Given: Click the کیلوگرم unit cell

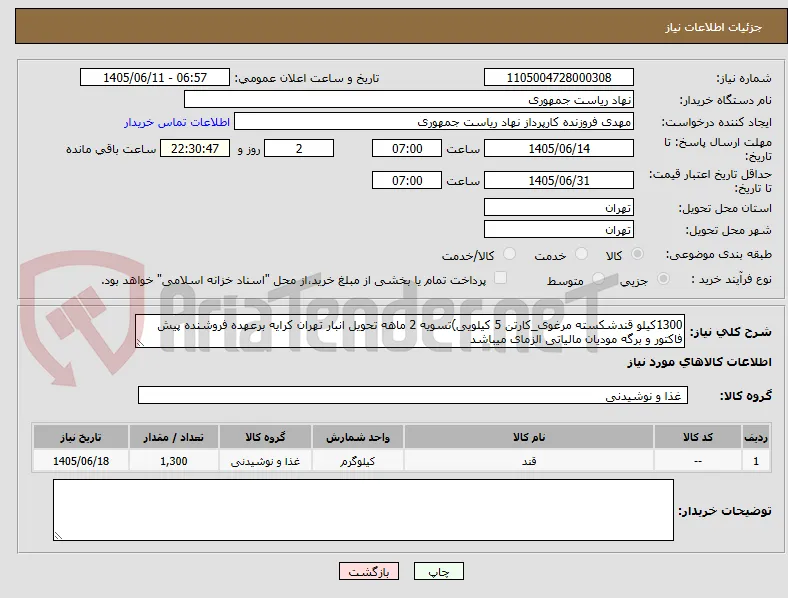Looking at the screenshot, I should [x=358, y=461].
